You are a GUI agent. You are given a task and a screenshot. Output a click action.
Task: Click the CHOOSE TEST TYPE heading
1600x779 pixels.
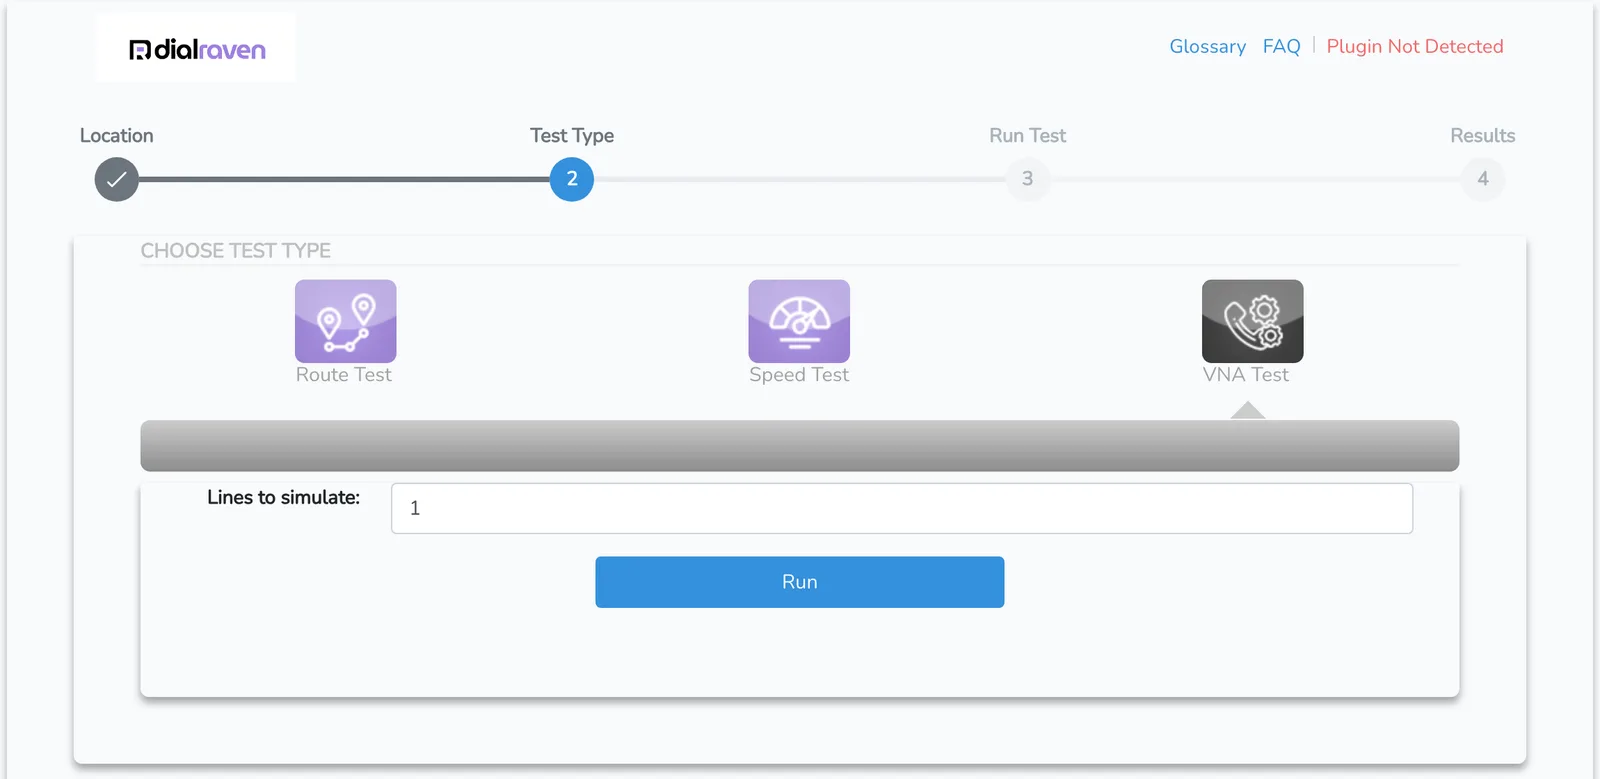point(236,250)
